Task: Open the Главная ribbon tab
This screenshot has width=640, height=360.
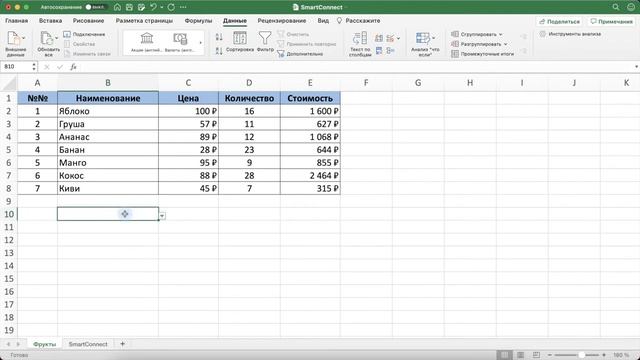Action: click(16, 20)
